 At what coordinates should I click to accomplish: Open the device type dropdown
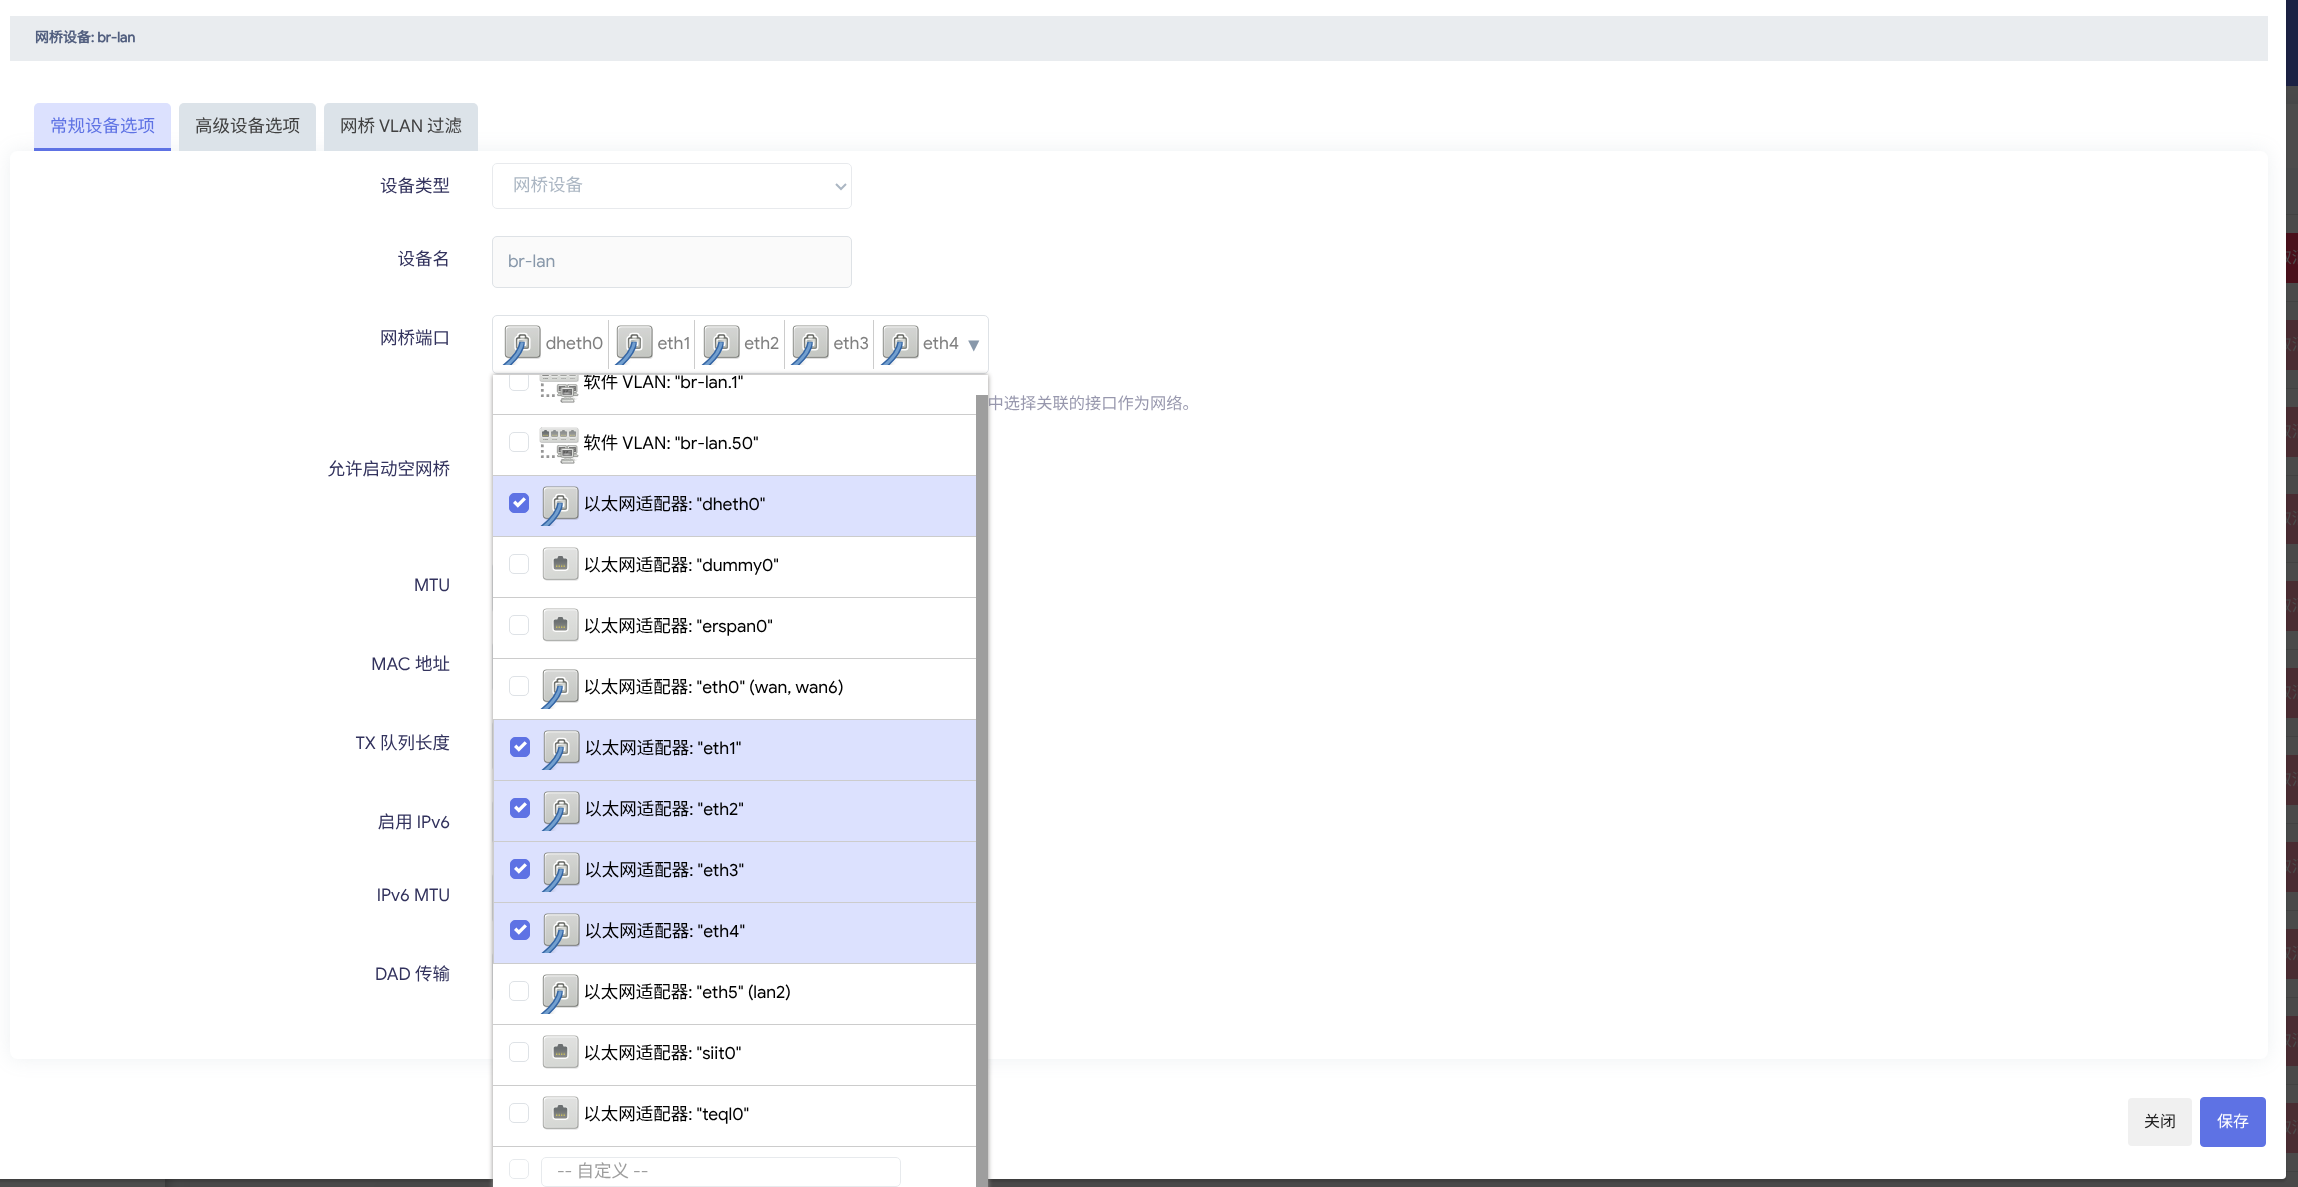click(671, 186)
